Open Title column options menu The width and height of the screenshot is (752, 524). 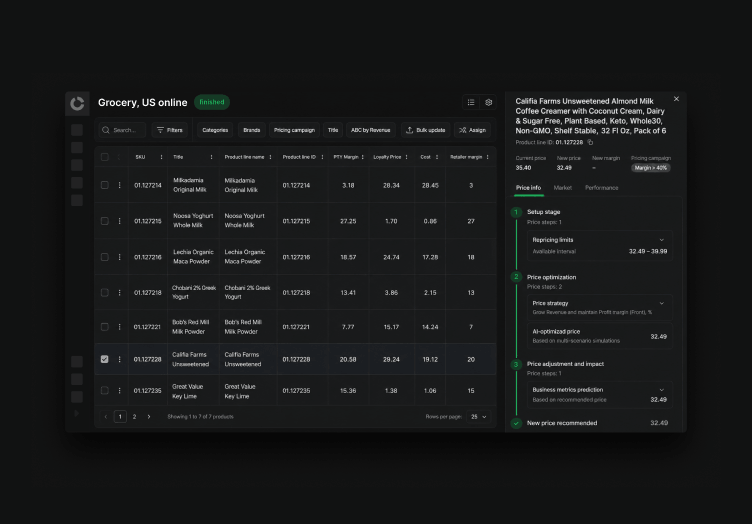(x=211, y=157)
